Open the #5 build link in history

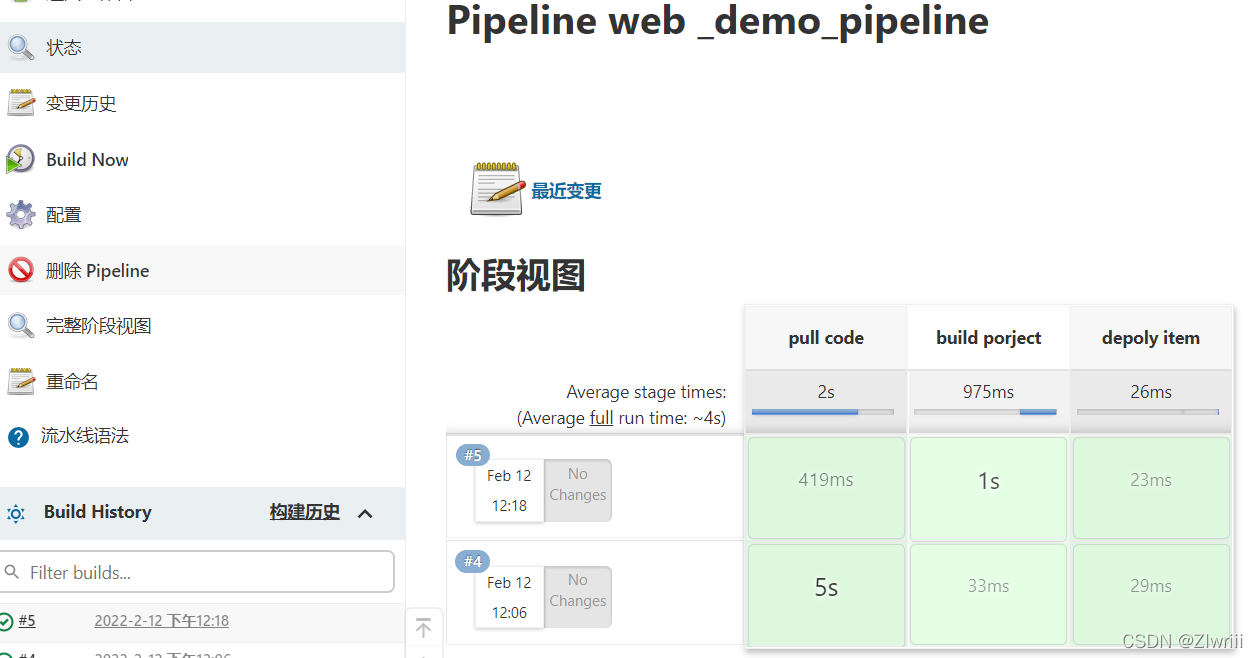27,621
